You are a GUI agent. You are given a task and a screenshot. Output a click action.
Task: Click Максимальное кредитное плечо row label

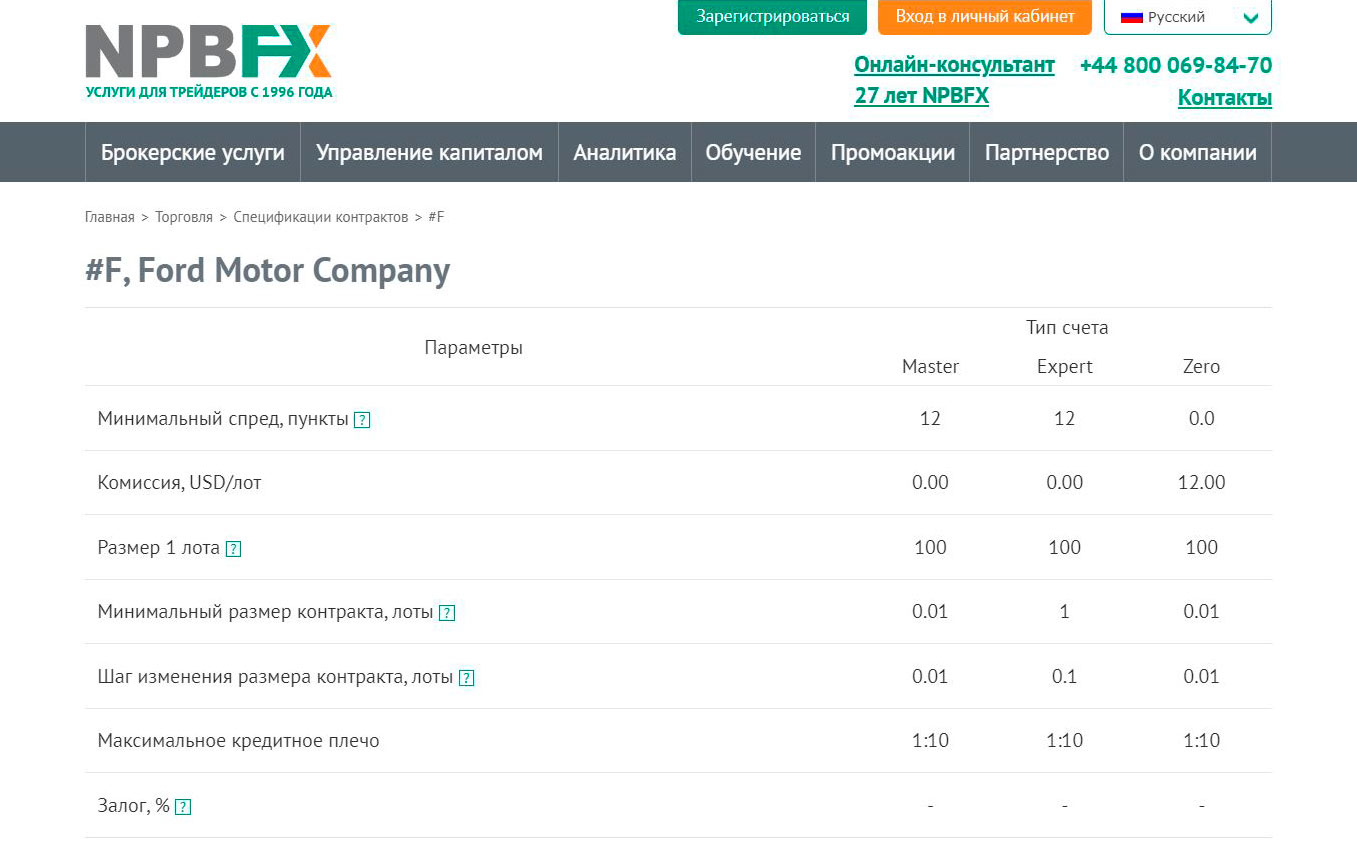click(x=238, y=741)
